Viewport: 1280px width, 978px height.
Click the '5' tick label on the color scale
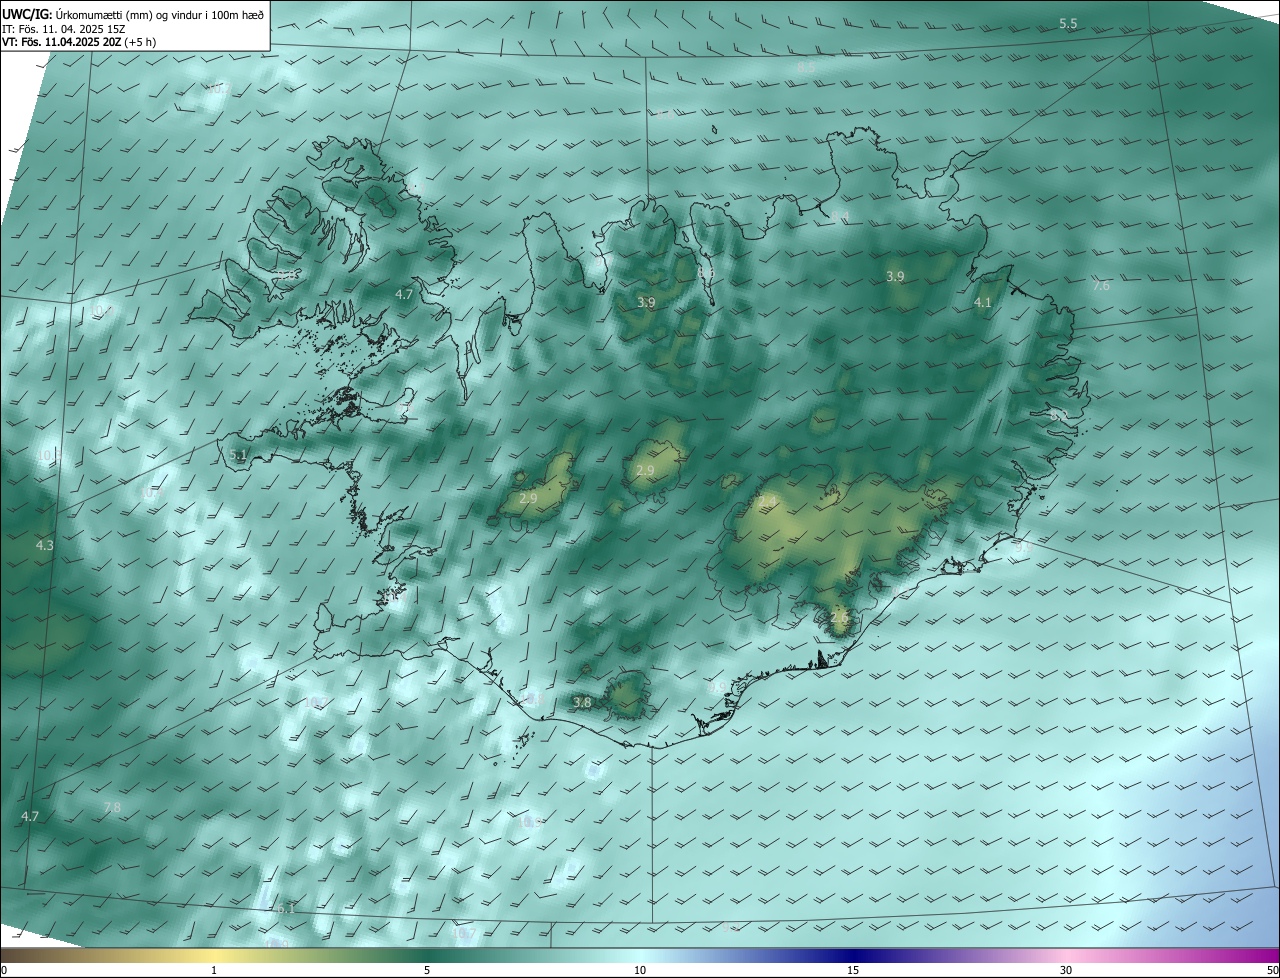(427, 970)
